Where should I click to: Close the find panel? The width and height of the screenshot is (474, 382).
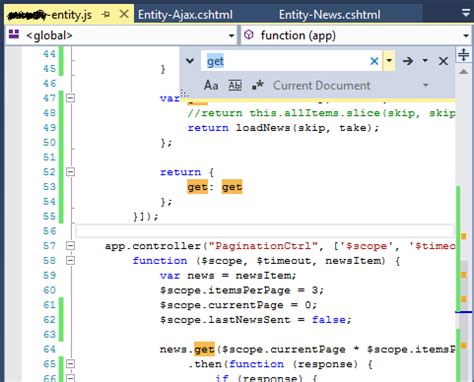[443, 61]
